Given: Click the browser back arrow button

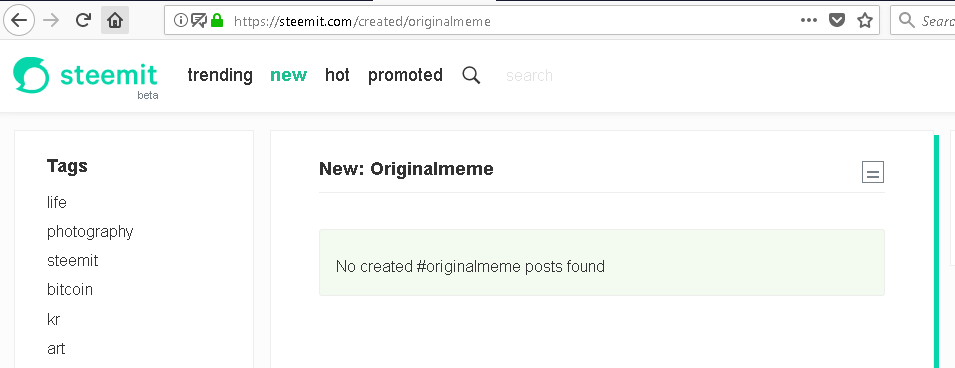Looking at the screenshot, I should click(19, 20).
